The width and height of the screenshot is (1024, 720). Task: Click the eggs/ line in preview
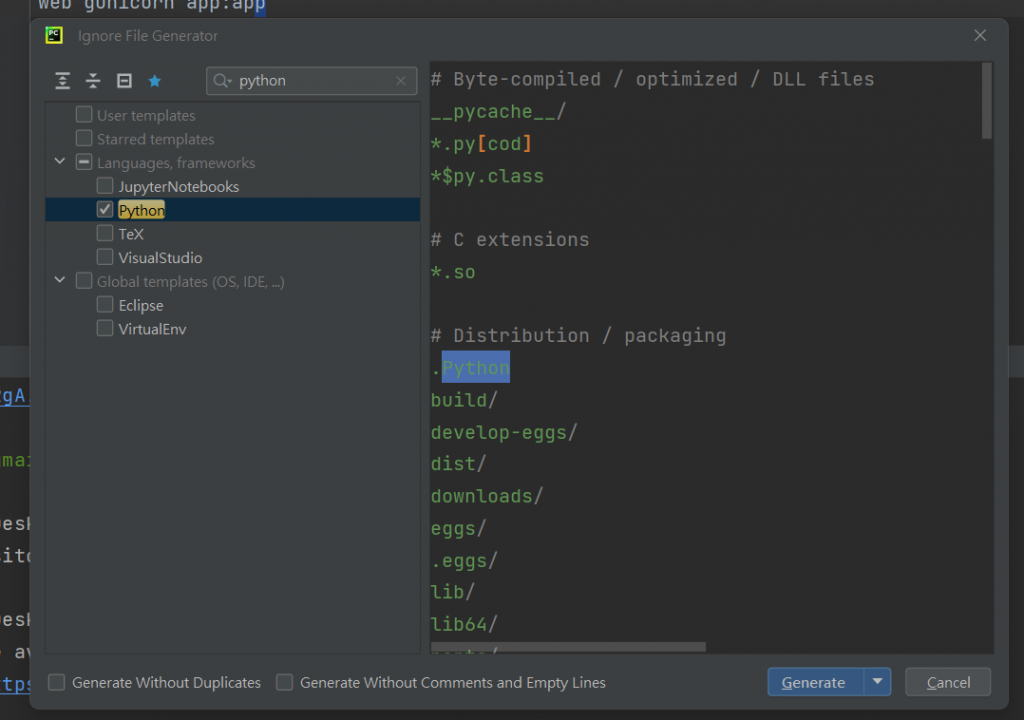click(458, 528)
